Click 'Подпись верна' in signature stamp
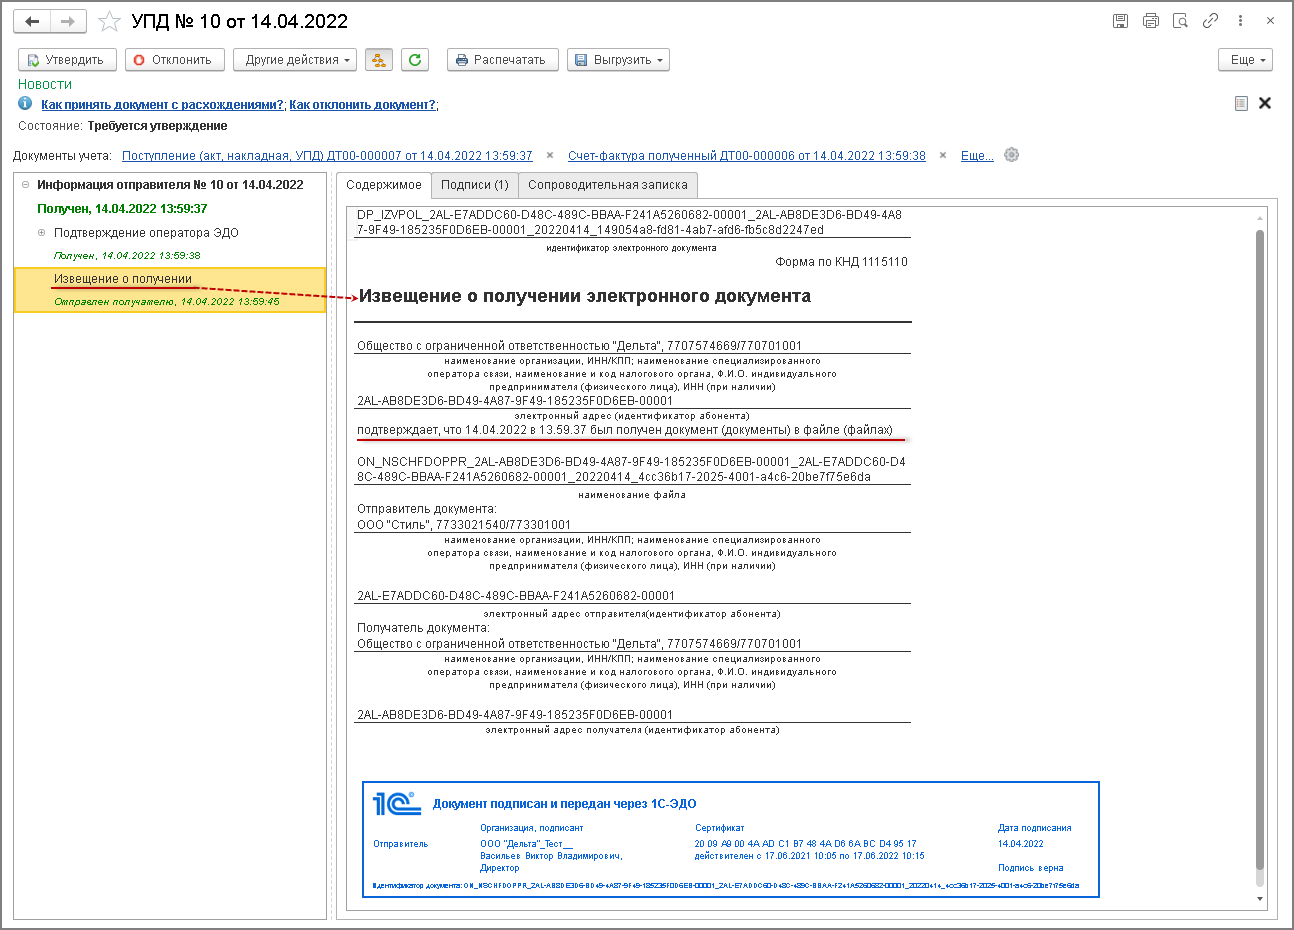Screen dimensions: 1294x930 tap(1031, 868)
